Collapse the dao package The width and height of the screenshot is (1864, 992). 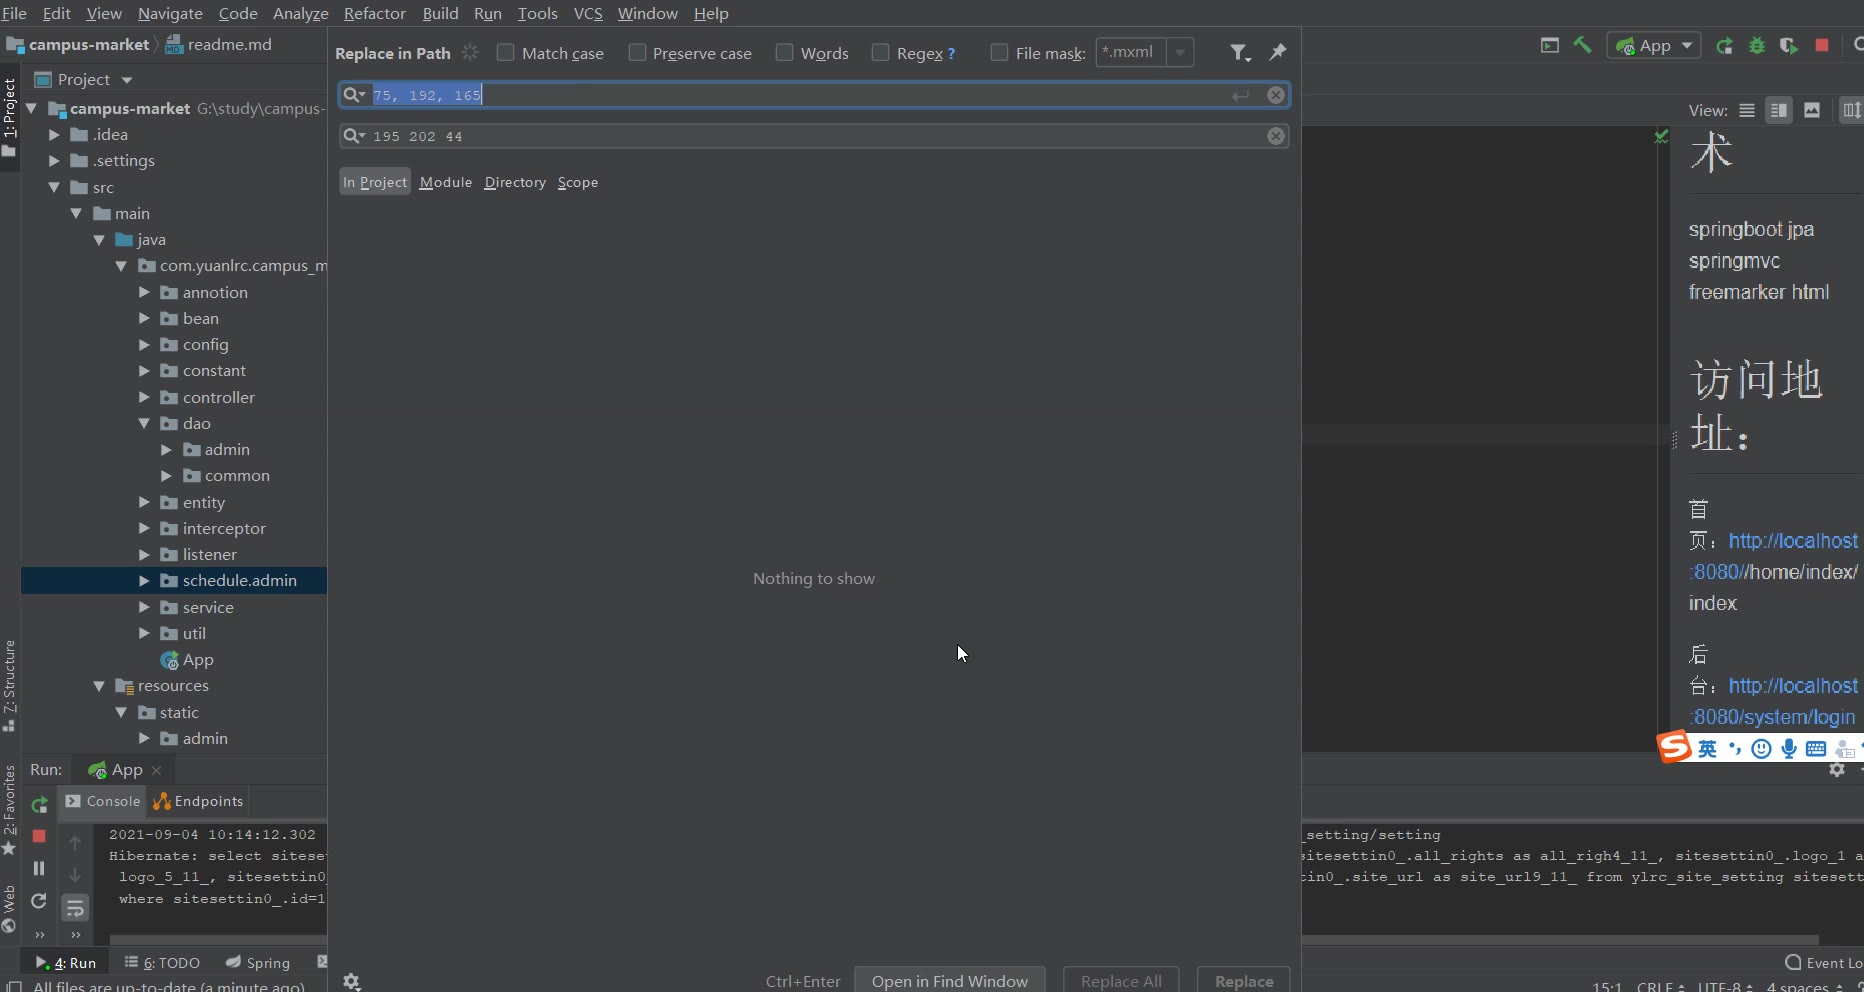[x=144, y=424]
